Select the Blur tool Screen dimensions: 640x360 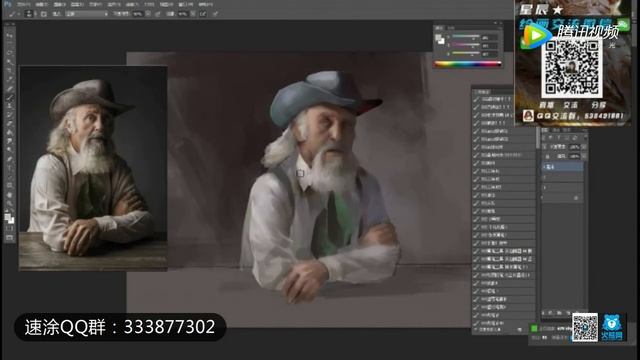click(9, 141)
